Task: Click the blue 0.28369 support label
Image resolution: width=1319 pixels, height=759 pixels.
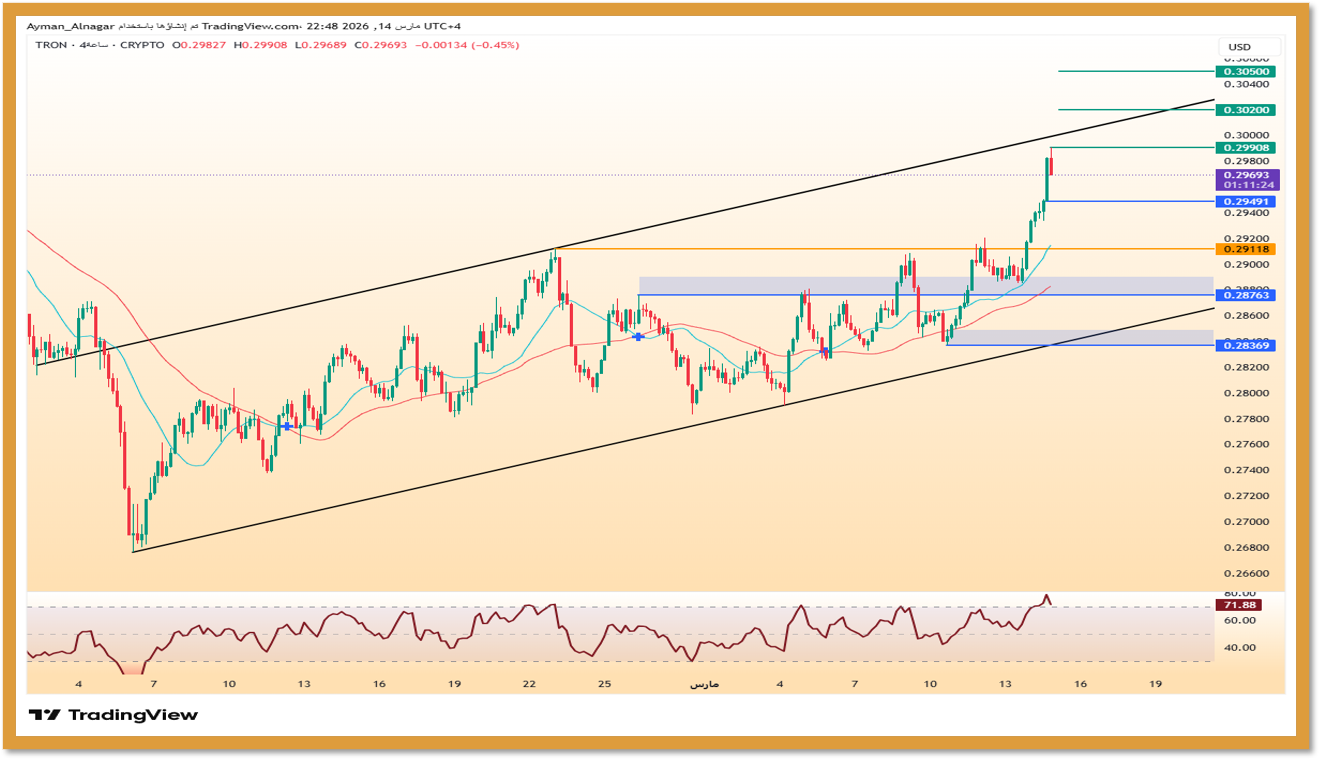Action: pyautogui.click(x=1244, y=346)
